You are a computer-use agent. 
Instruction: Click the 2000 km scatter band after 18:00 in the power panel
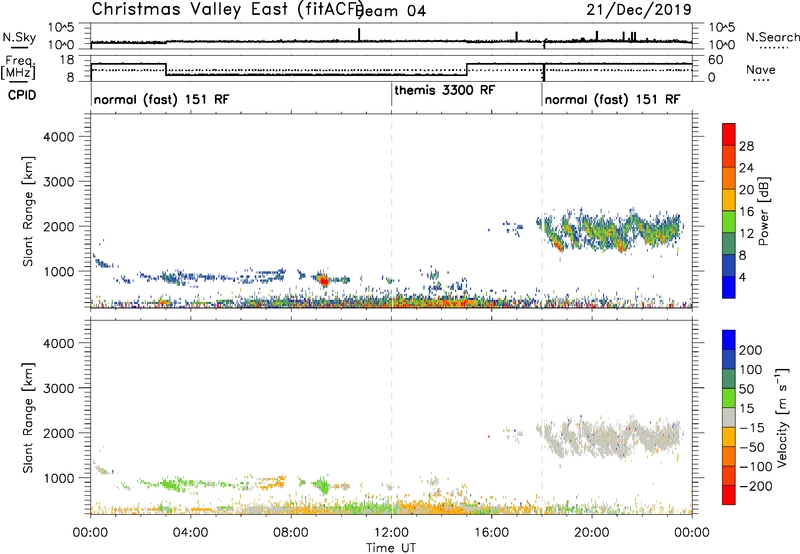click(612, 230)
